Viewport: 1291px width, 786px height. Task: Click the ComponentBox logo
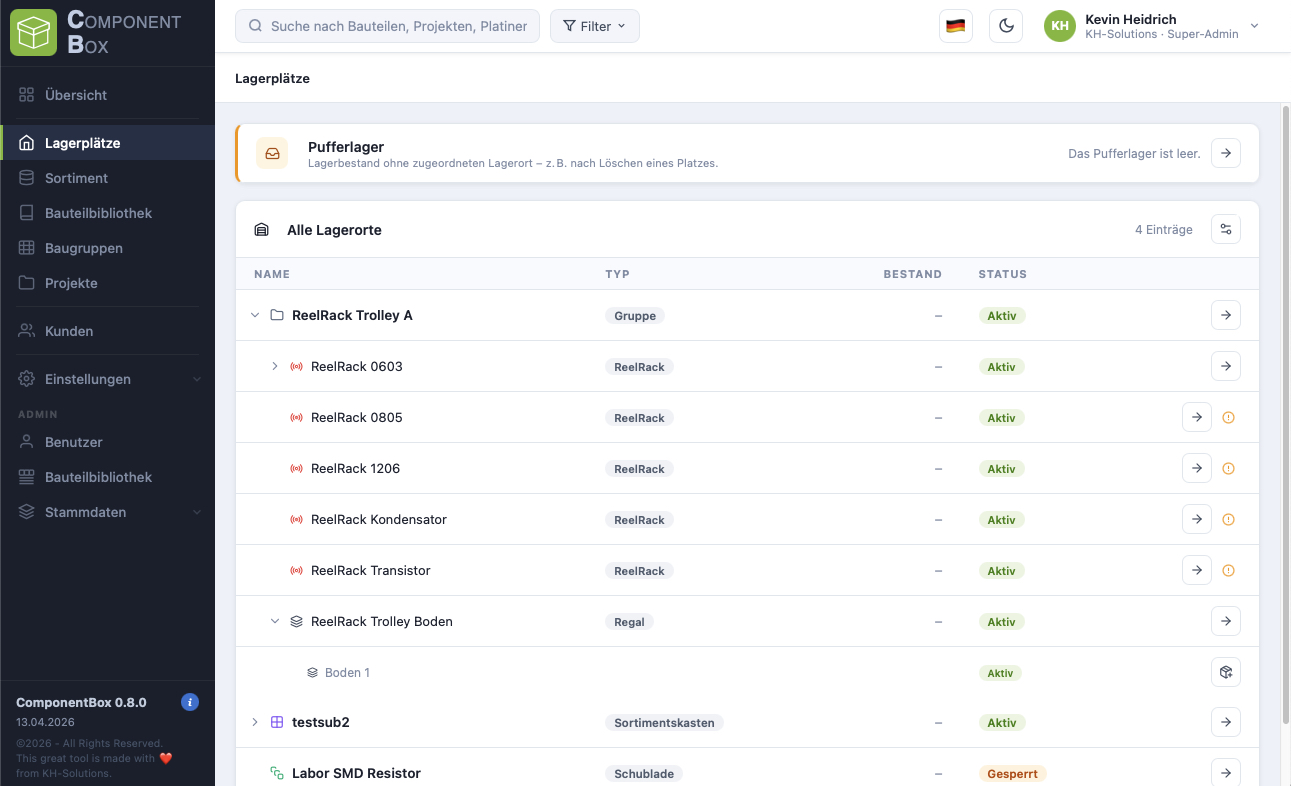click(x=34, y=32)
